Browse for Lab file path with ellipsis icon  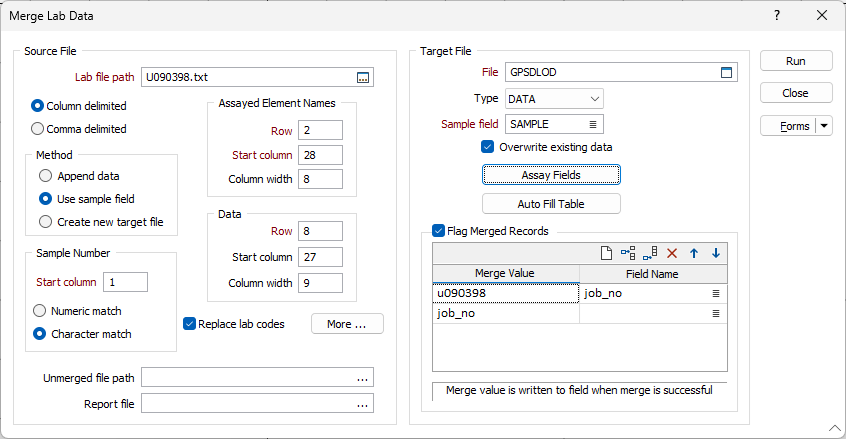click(x=363, y=77)
